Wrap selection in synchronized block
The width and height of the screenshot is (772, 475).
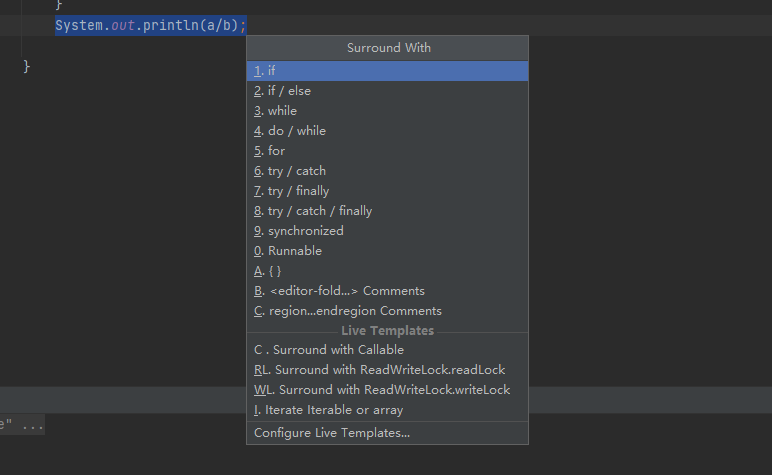[305, 231]
